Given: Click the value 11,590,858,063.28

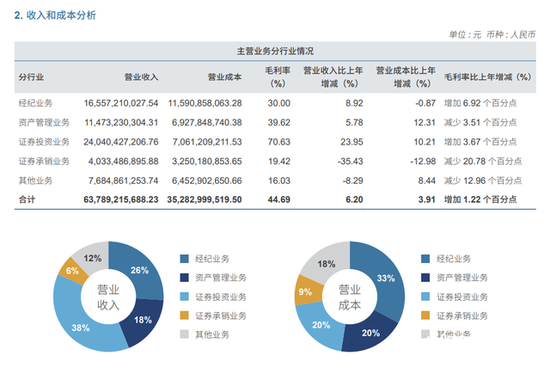Looking at the screenshot, I should pos(205,103).
